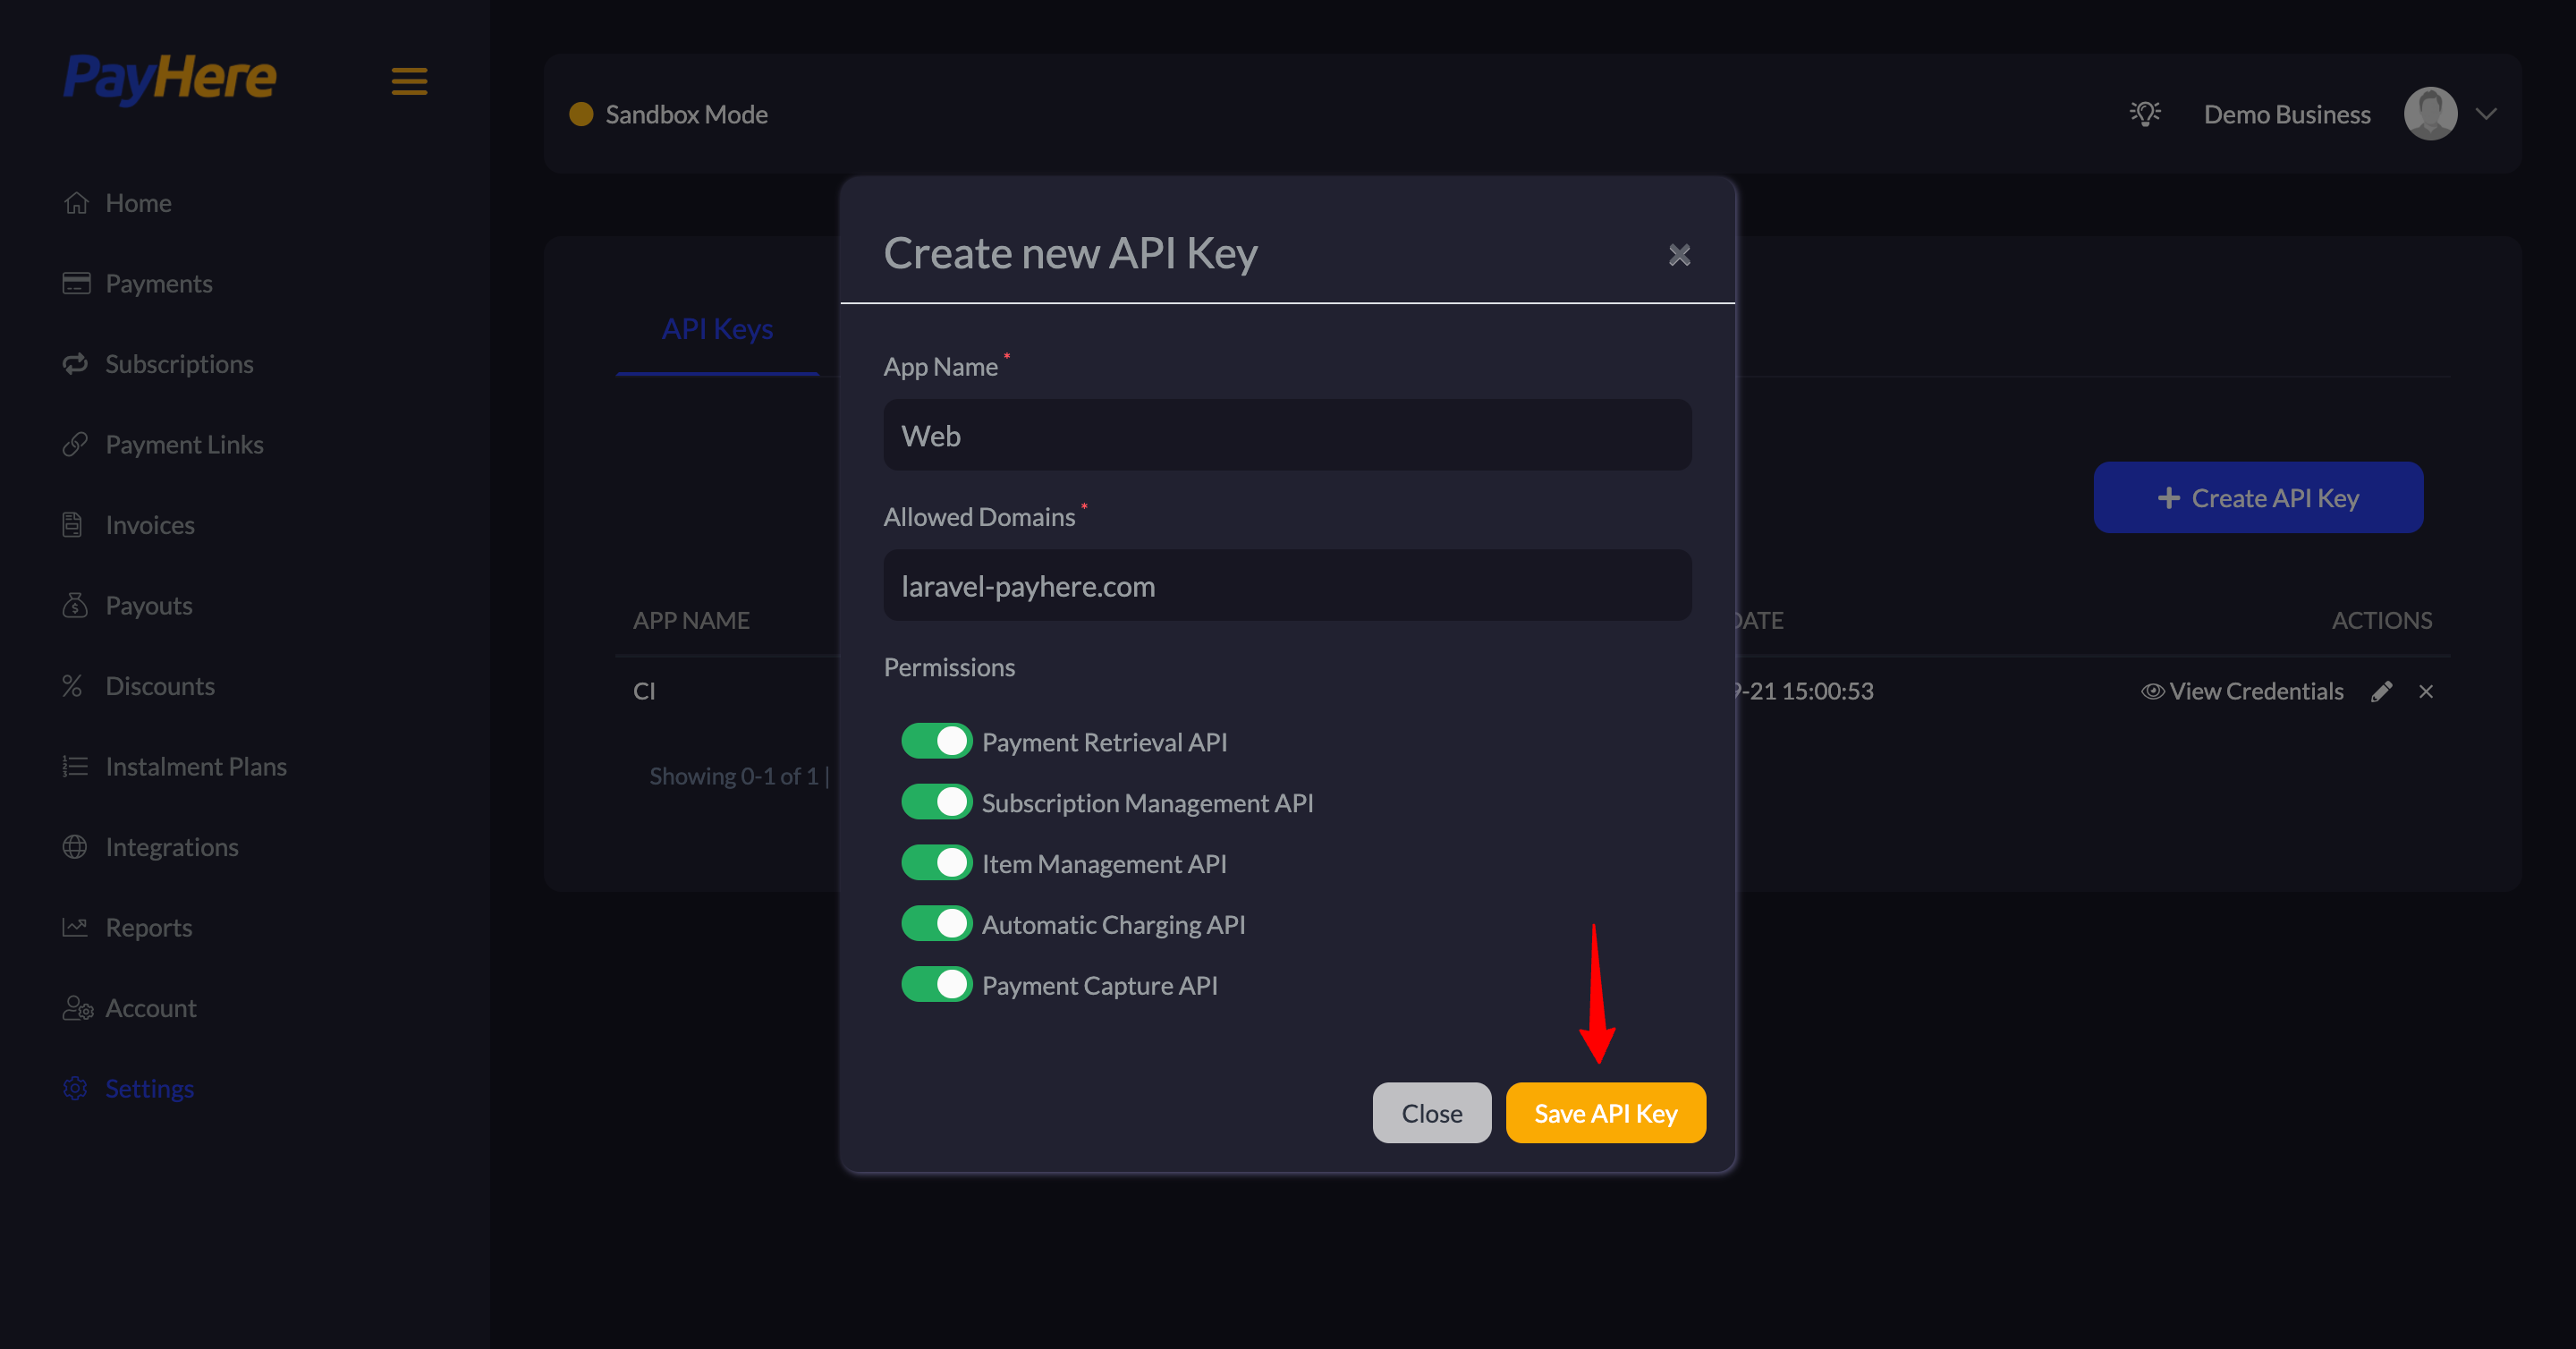Click the Close button in dialog
The height and width of the screenshot is (1349, 2576).
point(1431,1113)
